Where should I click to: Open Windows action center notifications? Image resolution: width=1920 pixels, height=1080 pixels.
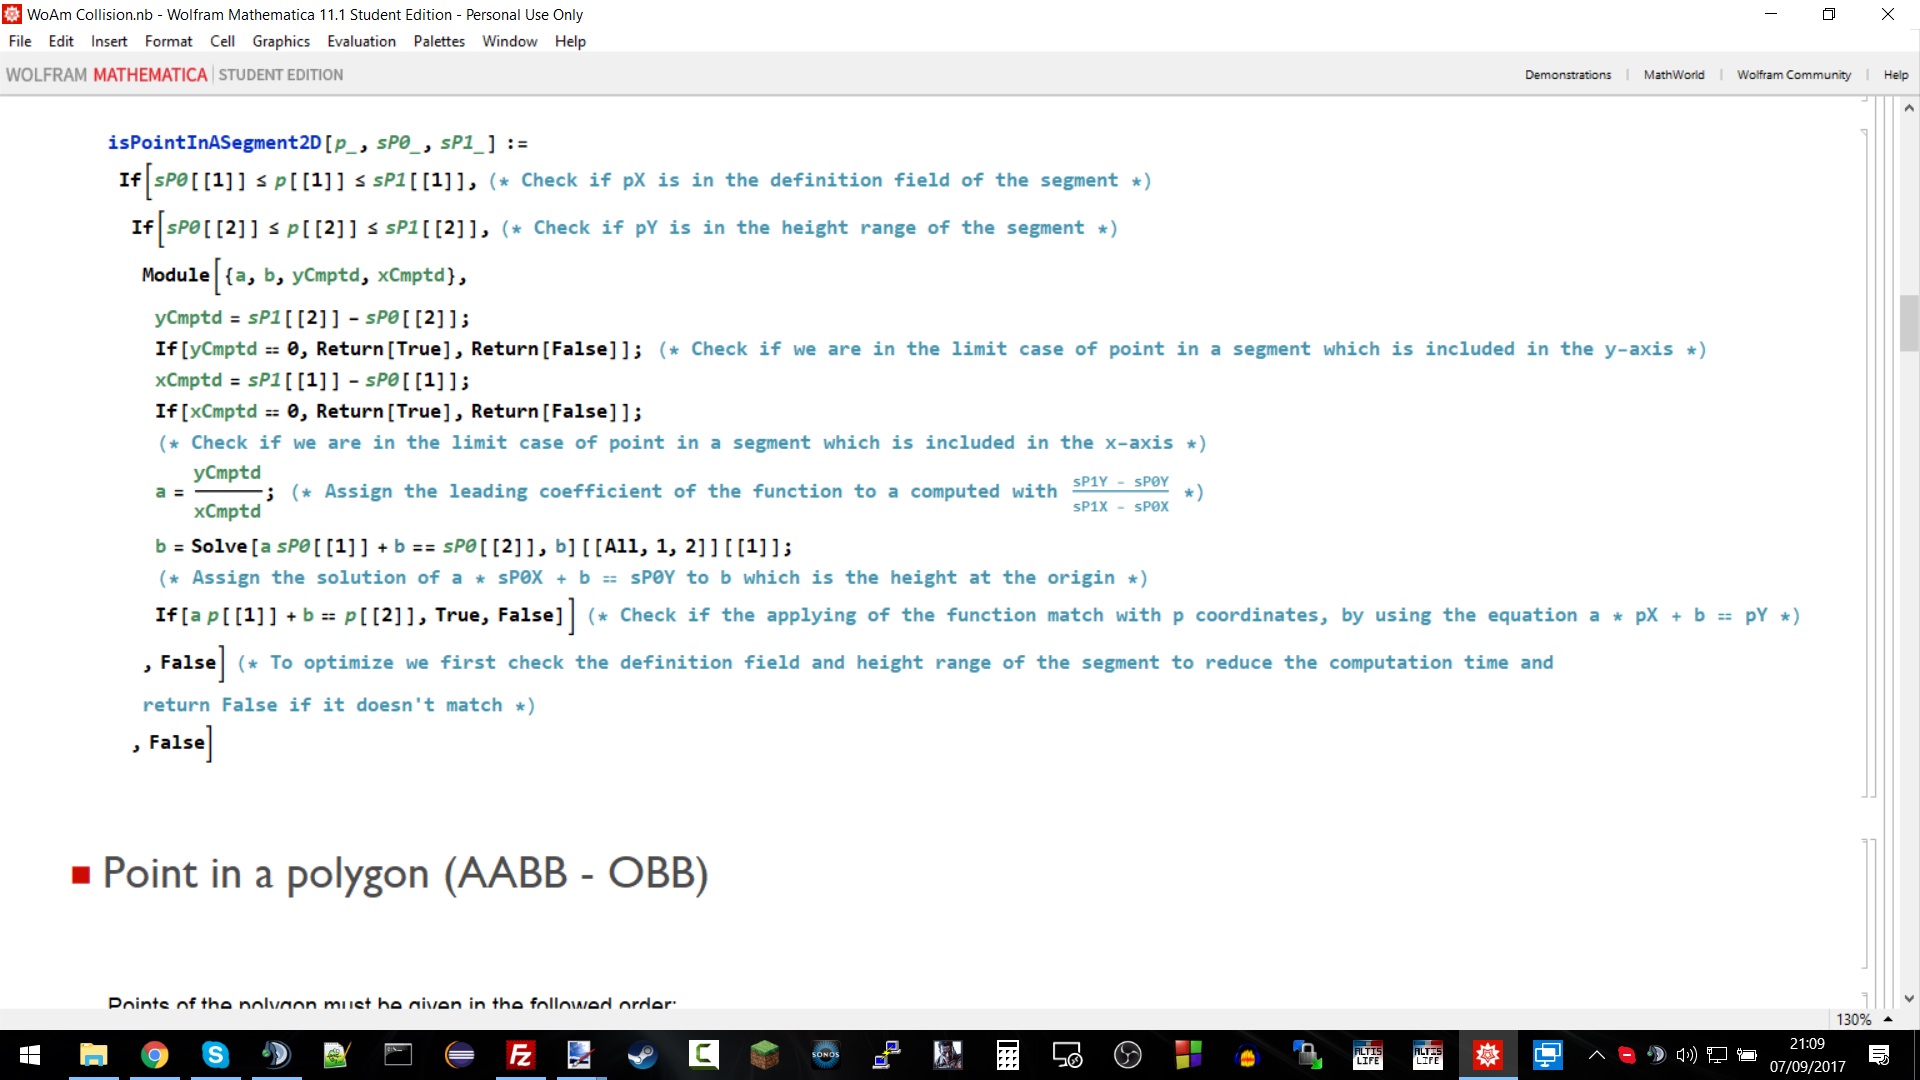(x=1879, y=1055)
